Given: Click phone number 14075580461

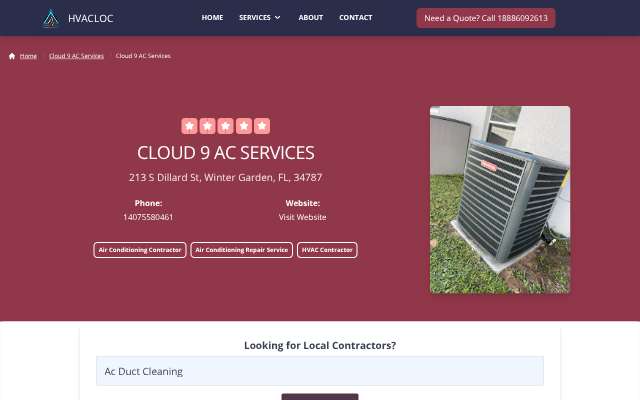Looking at the screenshot, I should 148,217.
